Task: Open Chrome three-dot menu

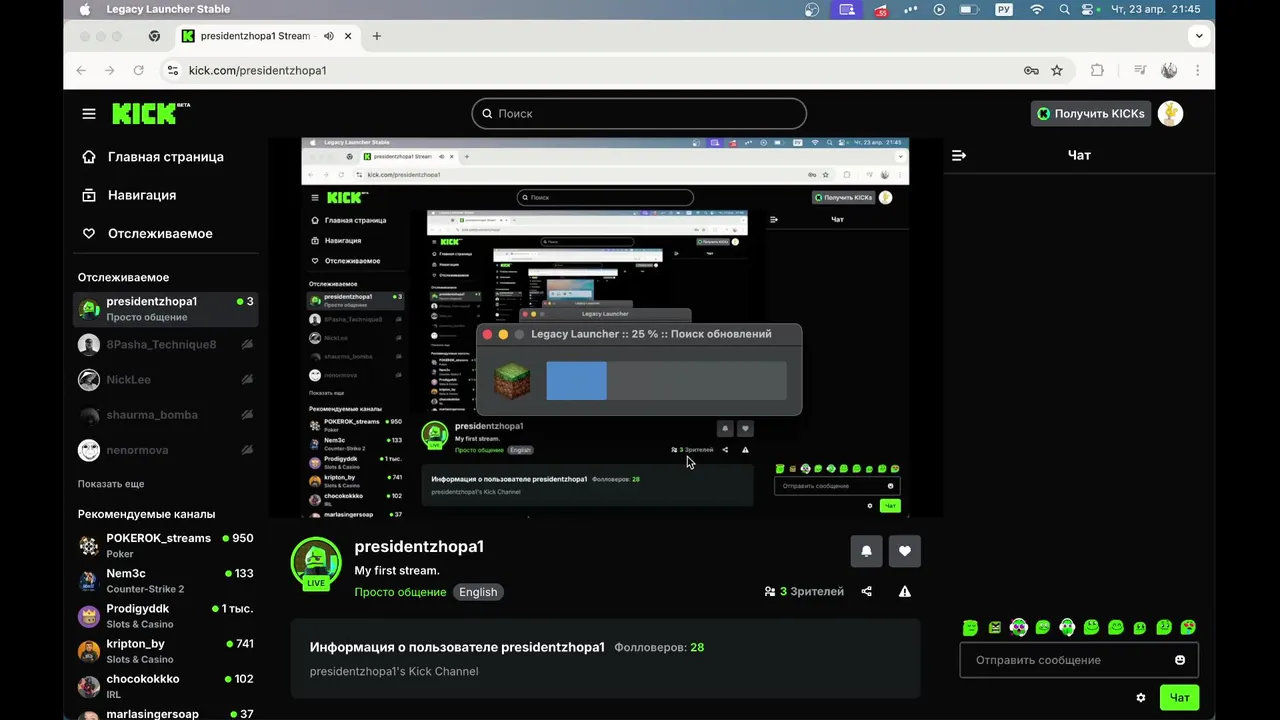Action: (x=1198, y=70)
